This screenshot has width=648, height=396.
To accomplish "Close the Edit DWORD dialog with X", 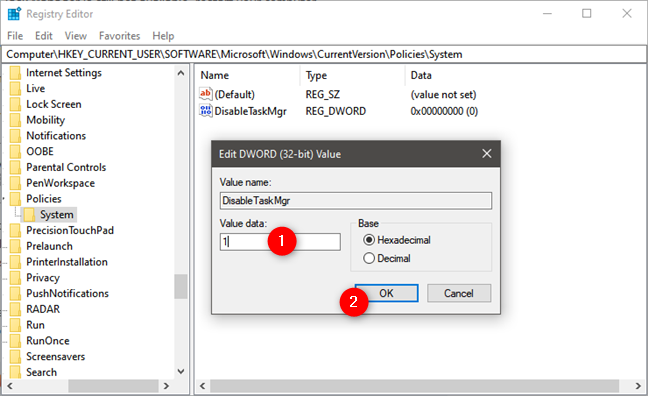I will coord(487,154).
